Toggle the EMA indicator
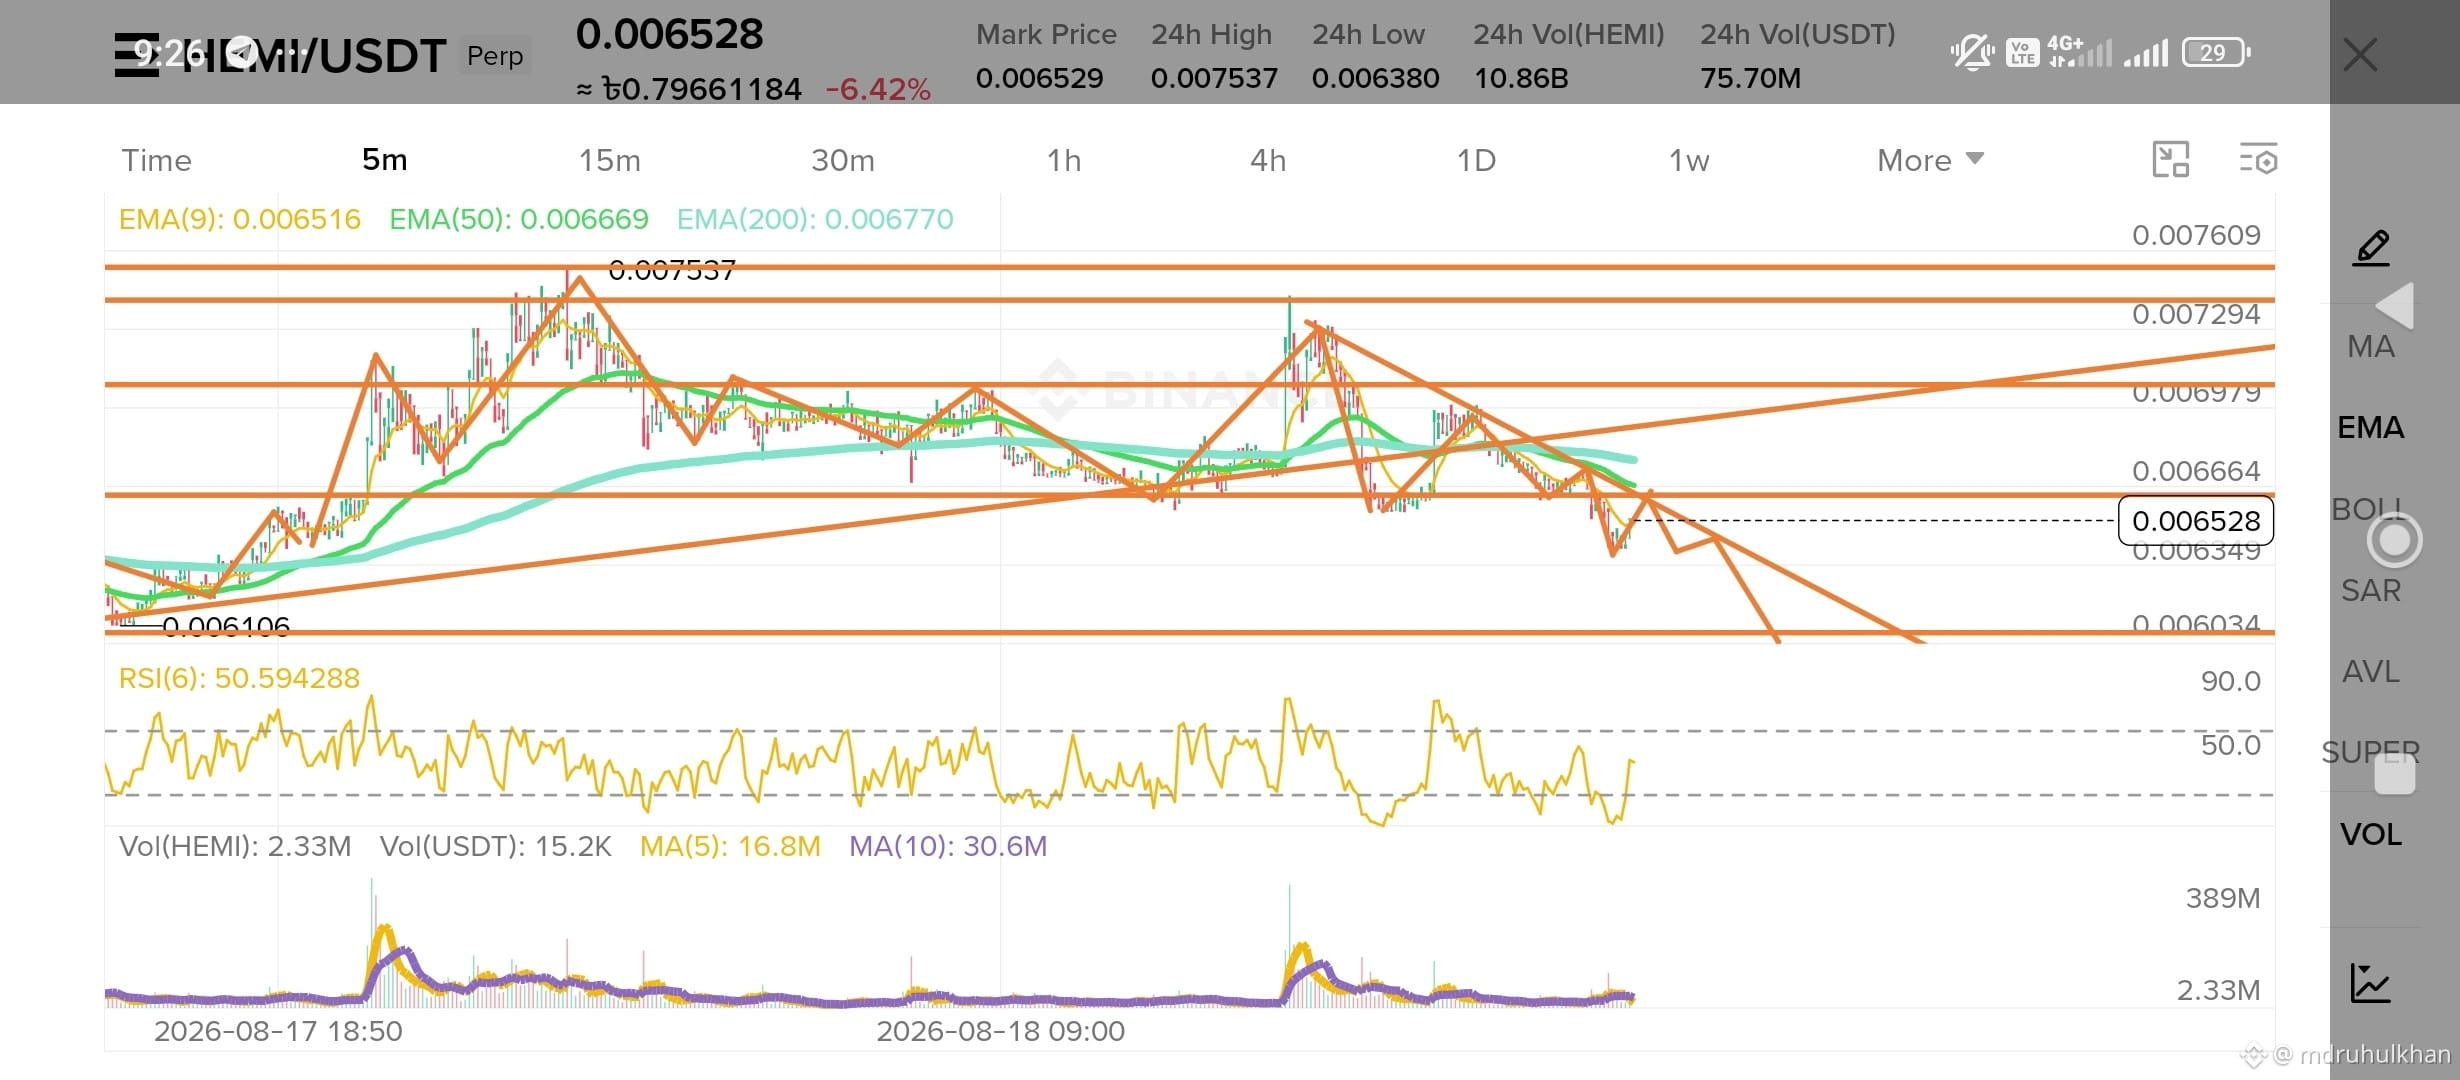This screenshot has width=2460, height=1080. [x=2371, y=428]
